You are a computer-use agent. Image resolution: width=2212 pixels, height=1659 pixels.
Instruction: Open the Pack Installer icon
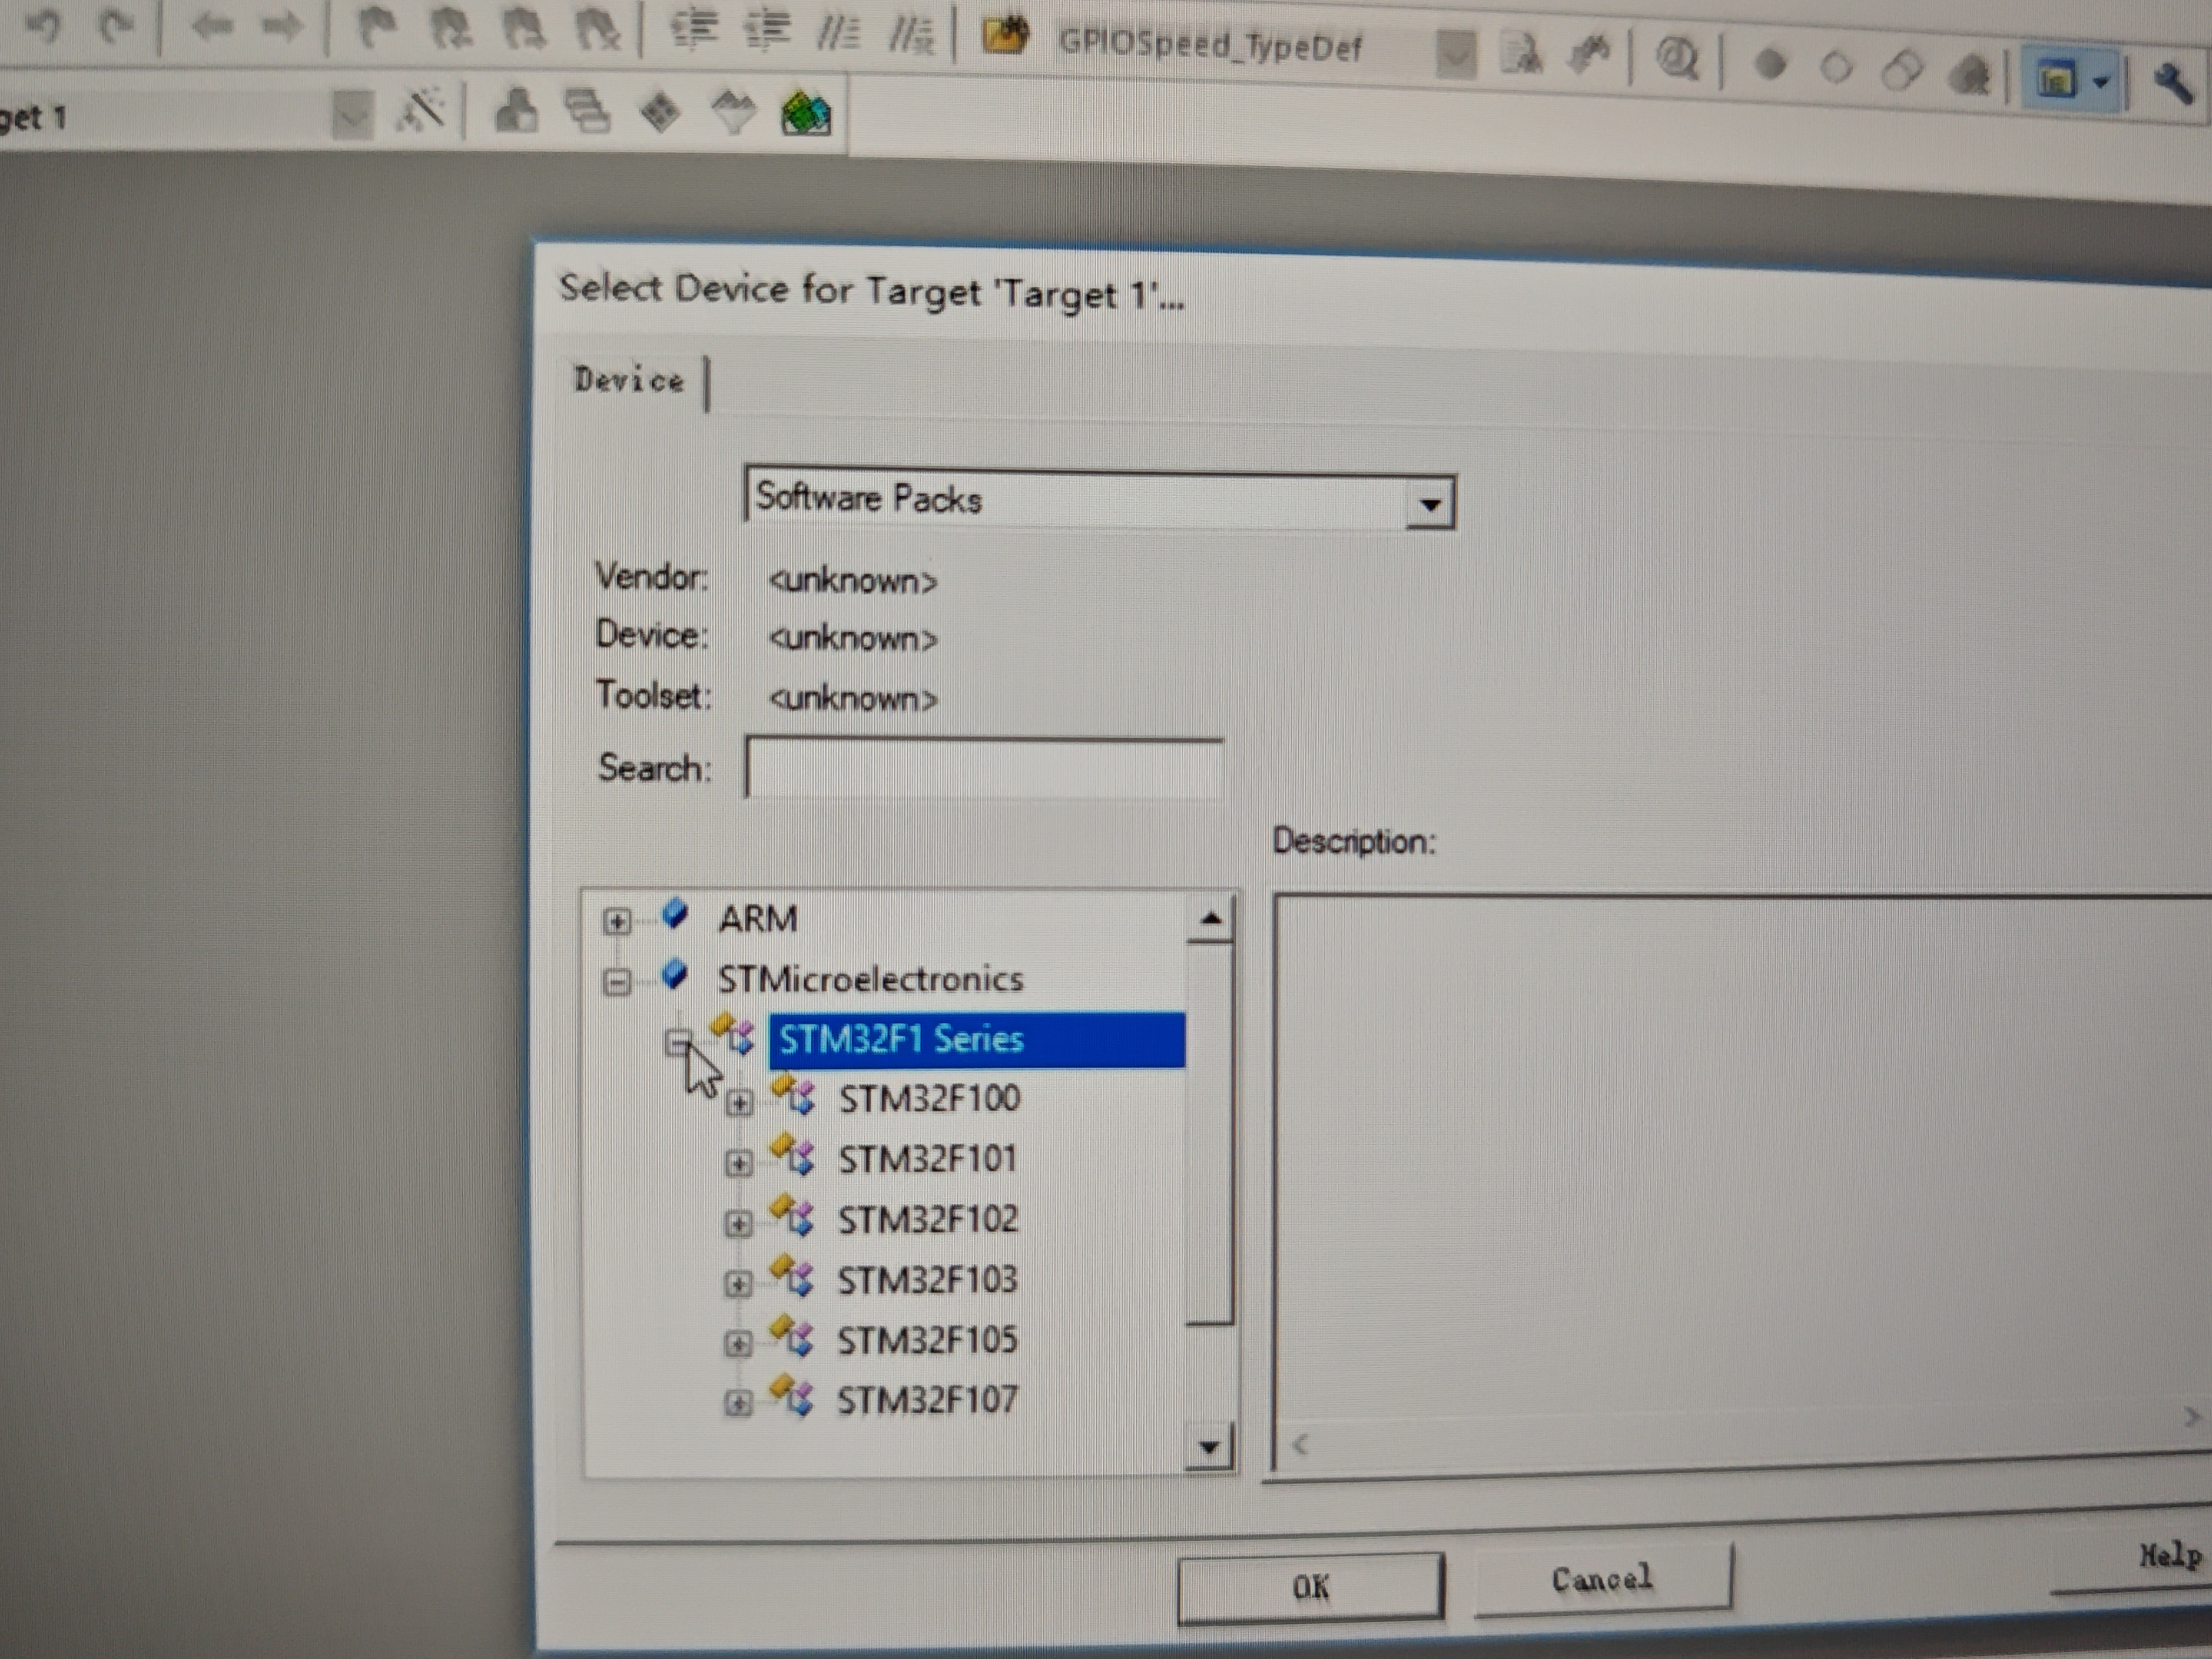point(806,113)
